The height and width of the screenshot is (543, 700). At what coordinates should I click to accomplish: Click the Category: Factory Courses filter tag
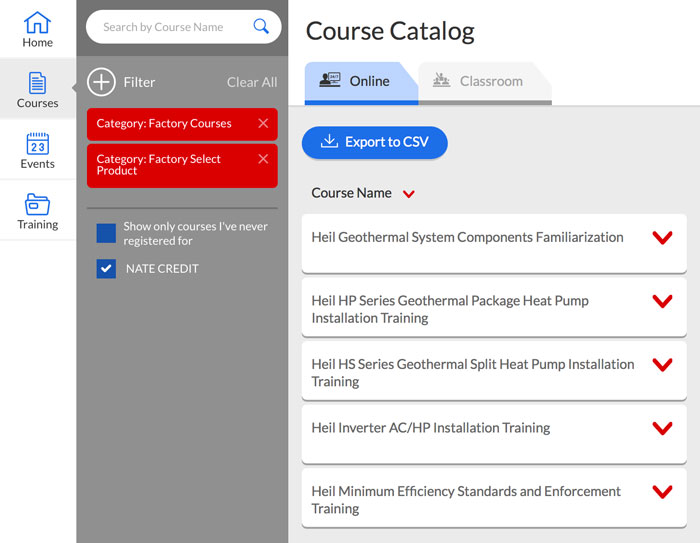(182, 124)
